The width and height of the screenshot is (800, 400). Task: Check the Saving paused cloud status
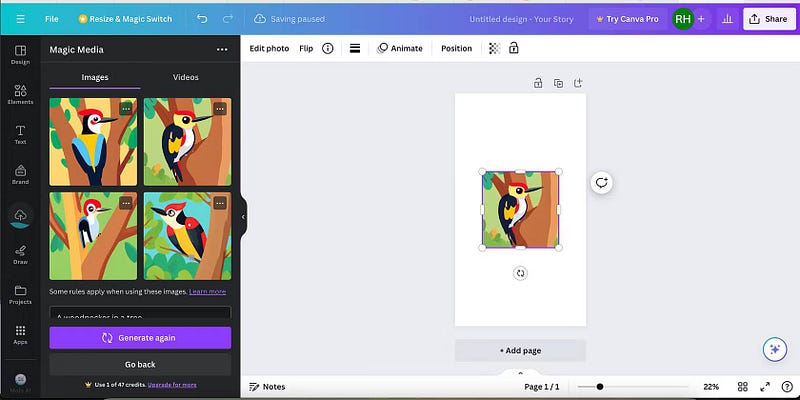(x=290, y=19)
